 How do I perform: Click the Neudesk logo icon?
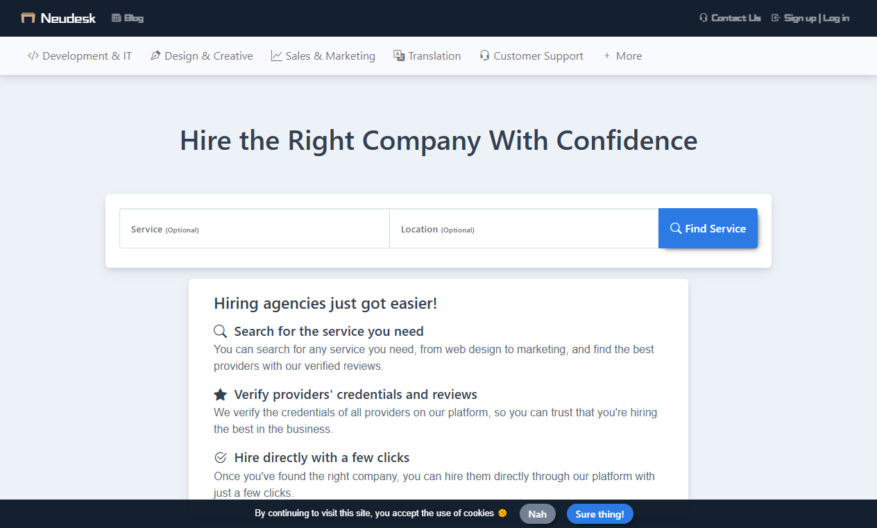click(x=28, y=18)
